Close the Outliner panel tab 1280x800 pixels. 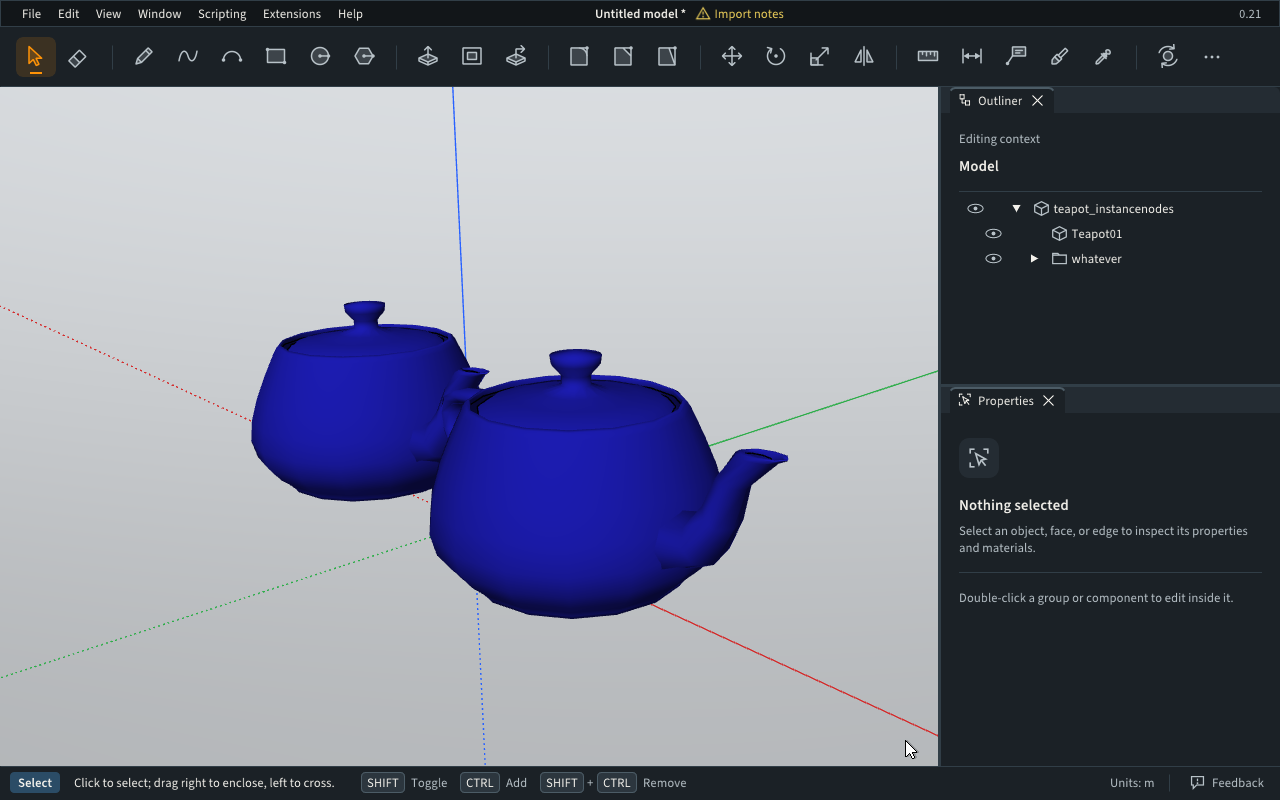coord(1038,101)
